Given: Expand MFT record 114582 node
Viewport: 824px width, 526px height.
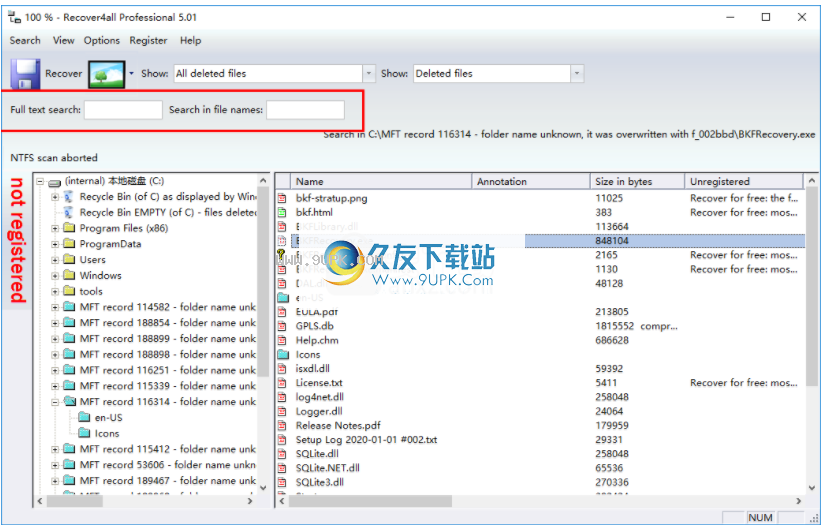Looking at the screenshot, I should (55, 307).
